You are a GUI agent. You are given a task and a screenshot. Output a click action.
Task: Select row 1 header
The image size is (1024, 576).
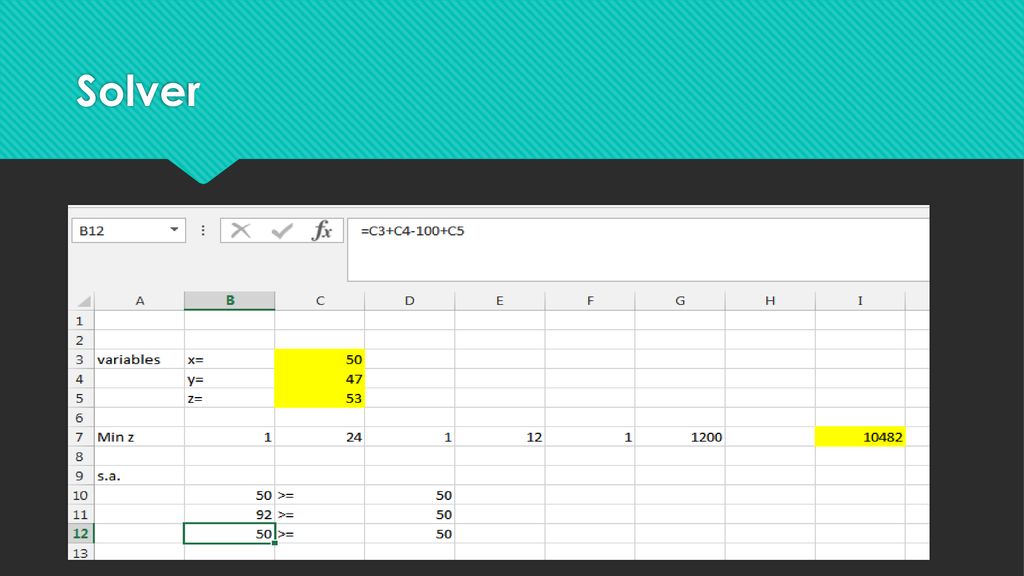(80, 321)
